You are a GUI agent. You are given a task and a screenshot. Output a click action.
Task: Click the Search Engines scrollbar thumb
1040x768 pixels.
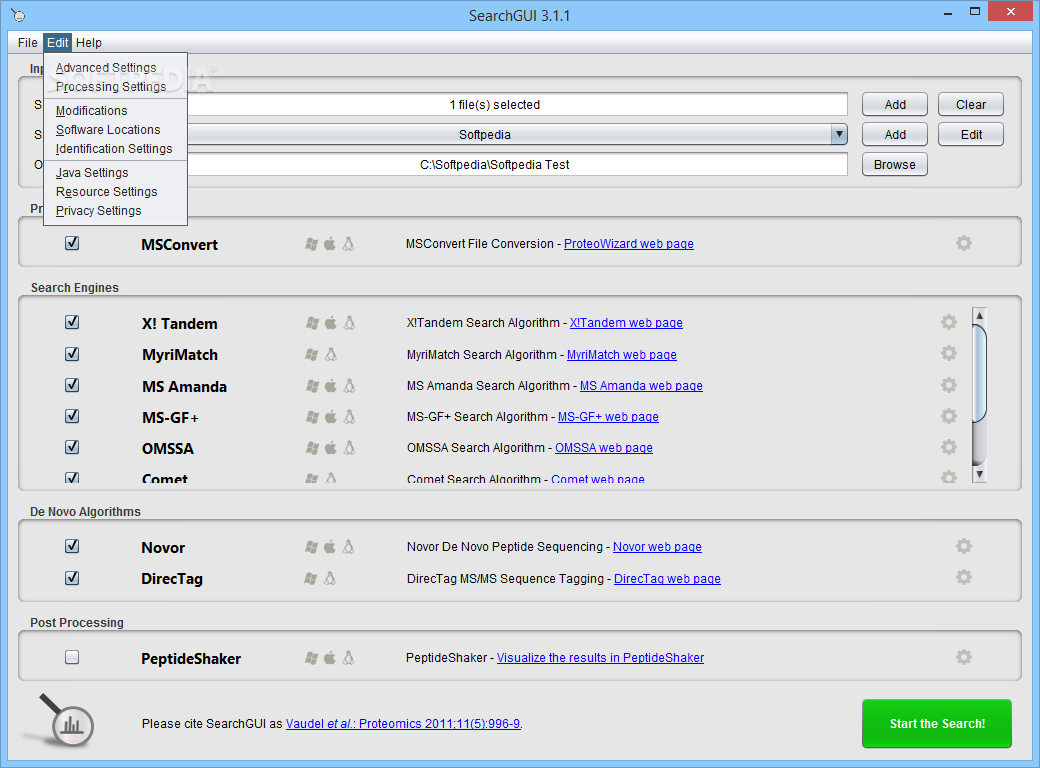(x=979, y=373)
